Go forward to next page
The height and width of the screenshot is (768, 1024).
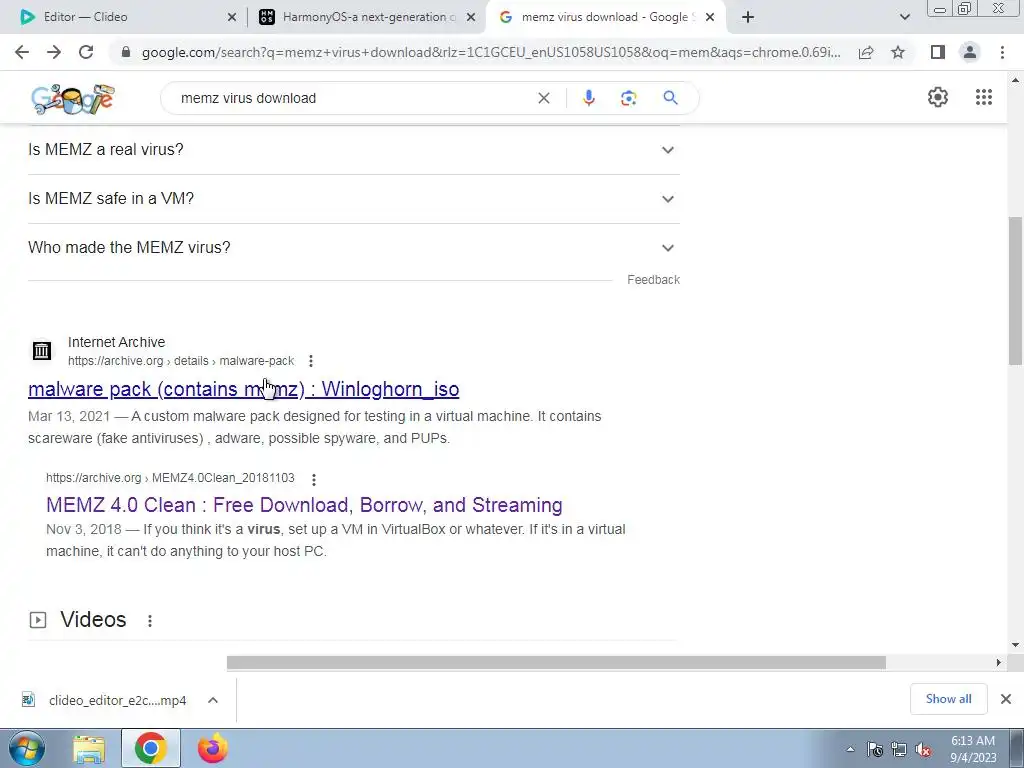pos(54,52)
